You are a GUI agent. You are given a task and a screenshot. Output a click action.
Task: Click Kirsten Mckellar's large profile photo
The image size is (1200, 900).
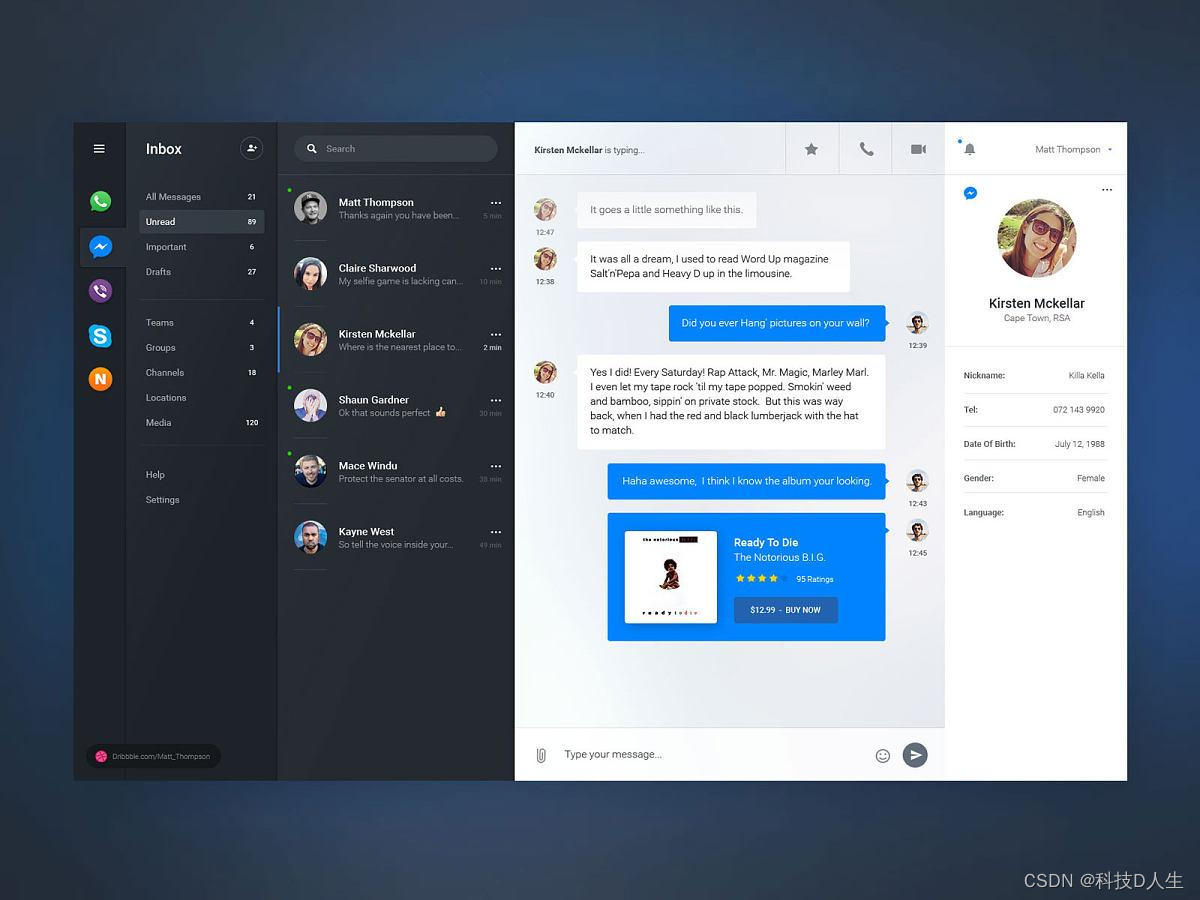(1037, 238)
